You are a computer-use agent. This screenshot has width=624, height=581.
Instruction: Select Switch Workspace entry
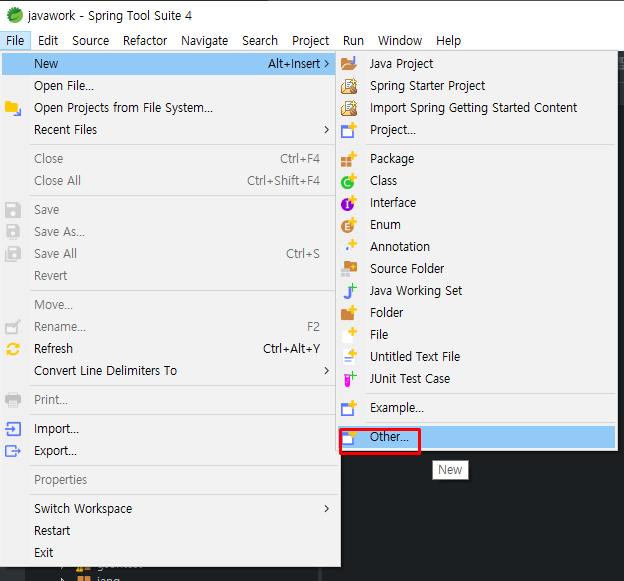169,509
